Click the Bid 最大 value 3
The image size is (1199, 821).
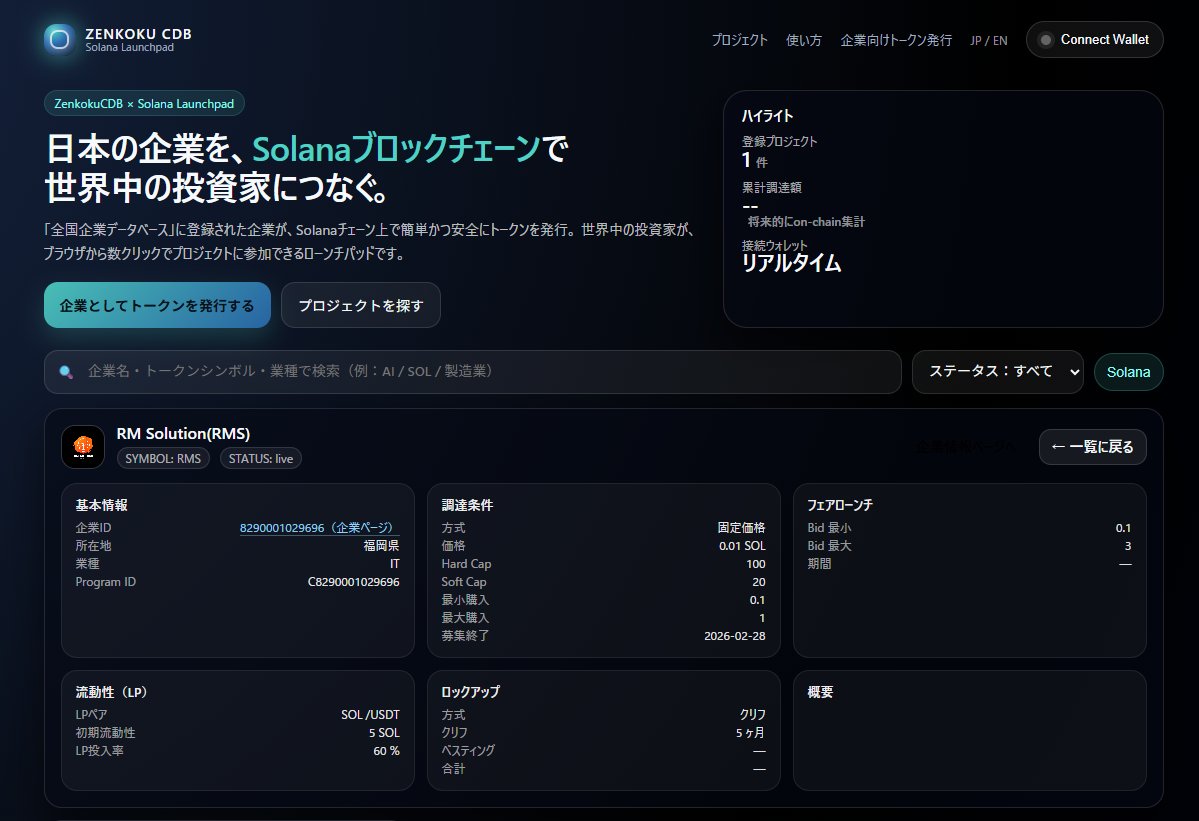click(x=1128, y=546)
